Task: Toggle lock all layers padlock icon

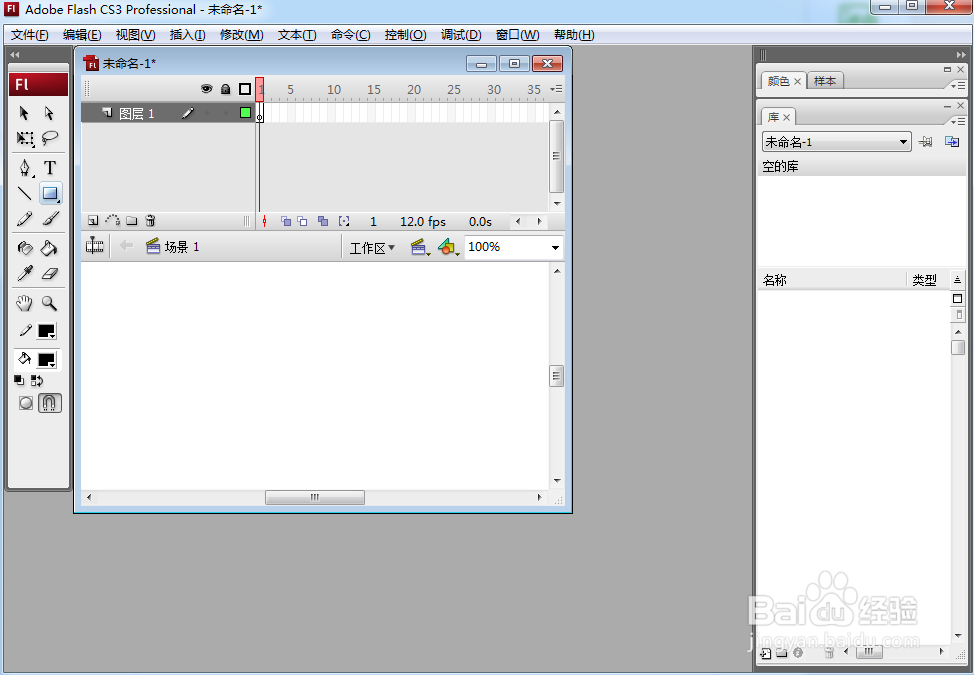Action: point(225,89)
